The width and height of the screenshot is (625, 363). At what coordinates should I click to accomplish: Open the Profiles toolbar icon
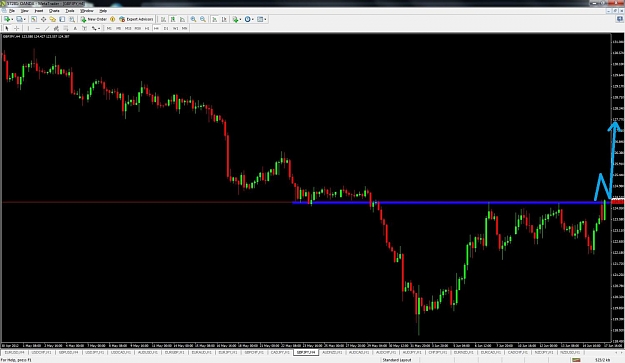click(19, 19)
